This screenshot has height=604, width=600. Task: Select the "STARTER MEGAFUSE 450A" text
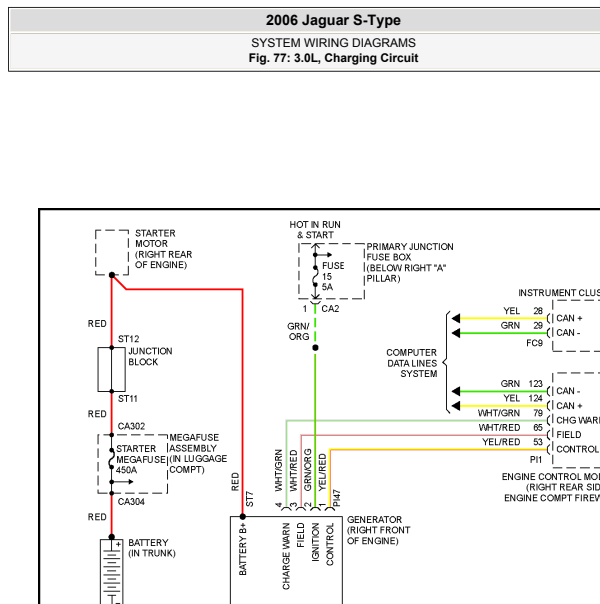[x=141, y=460]
